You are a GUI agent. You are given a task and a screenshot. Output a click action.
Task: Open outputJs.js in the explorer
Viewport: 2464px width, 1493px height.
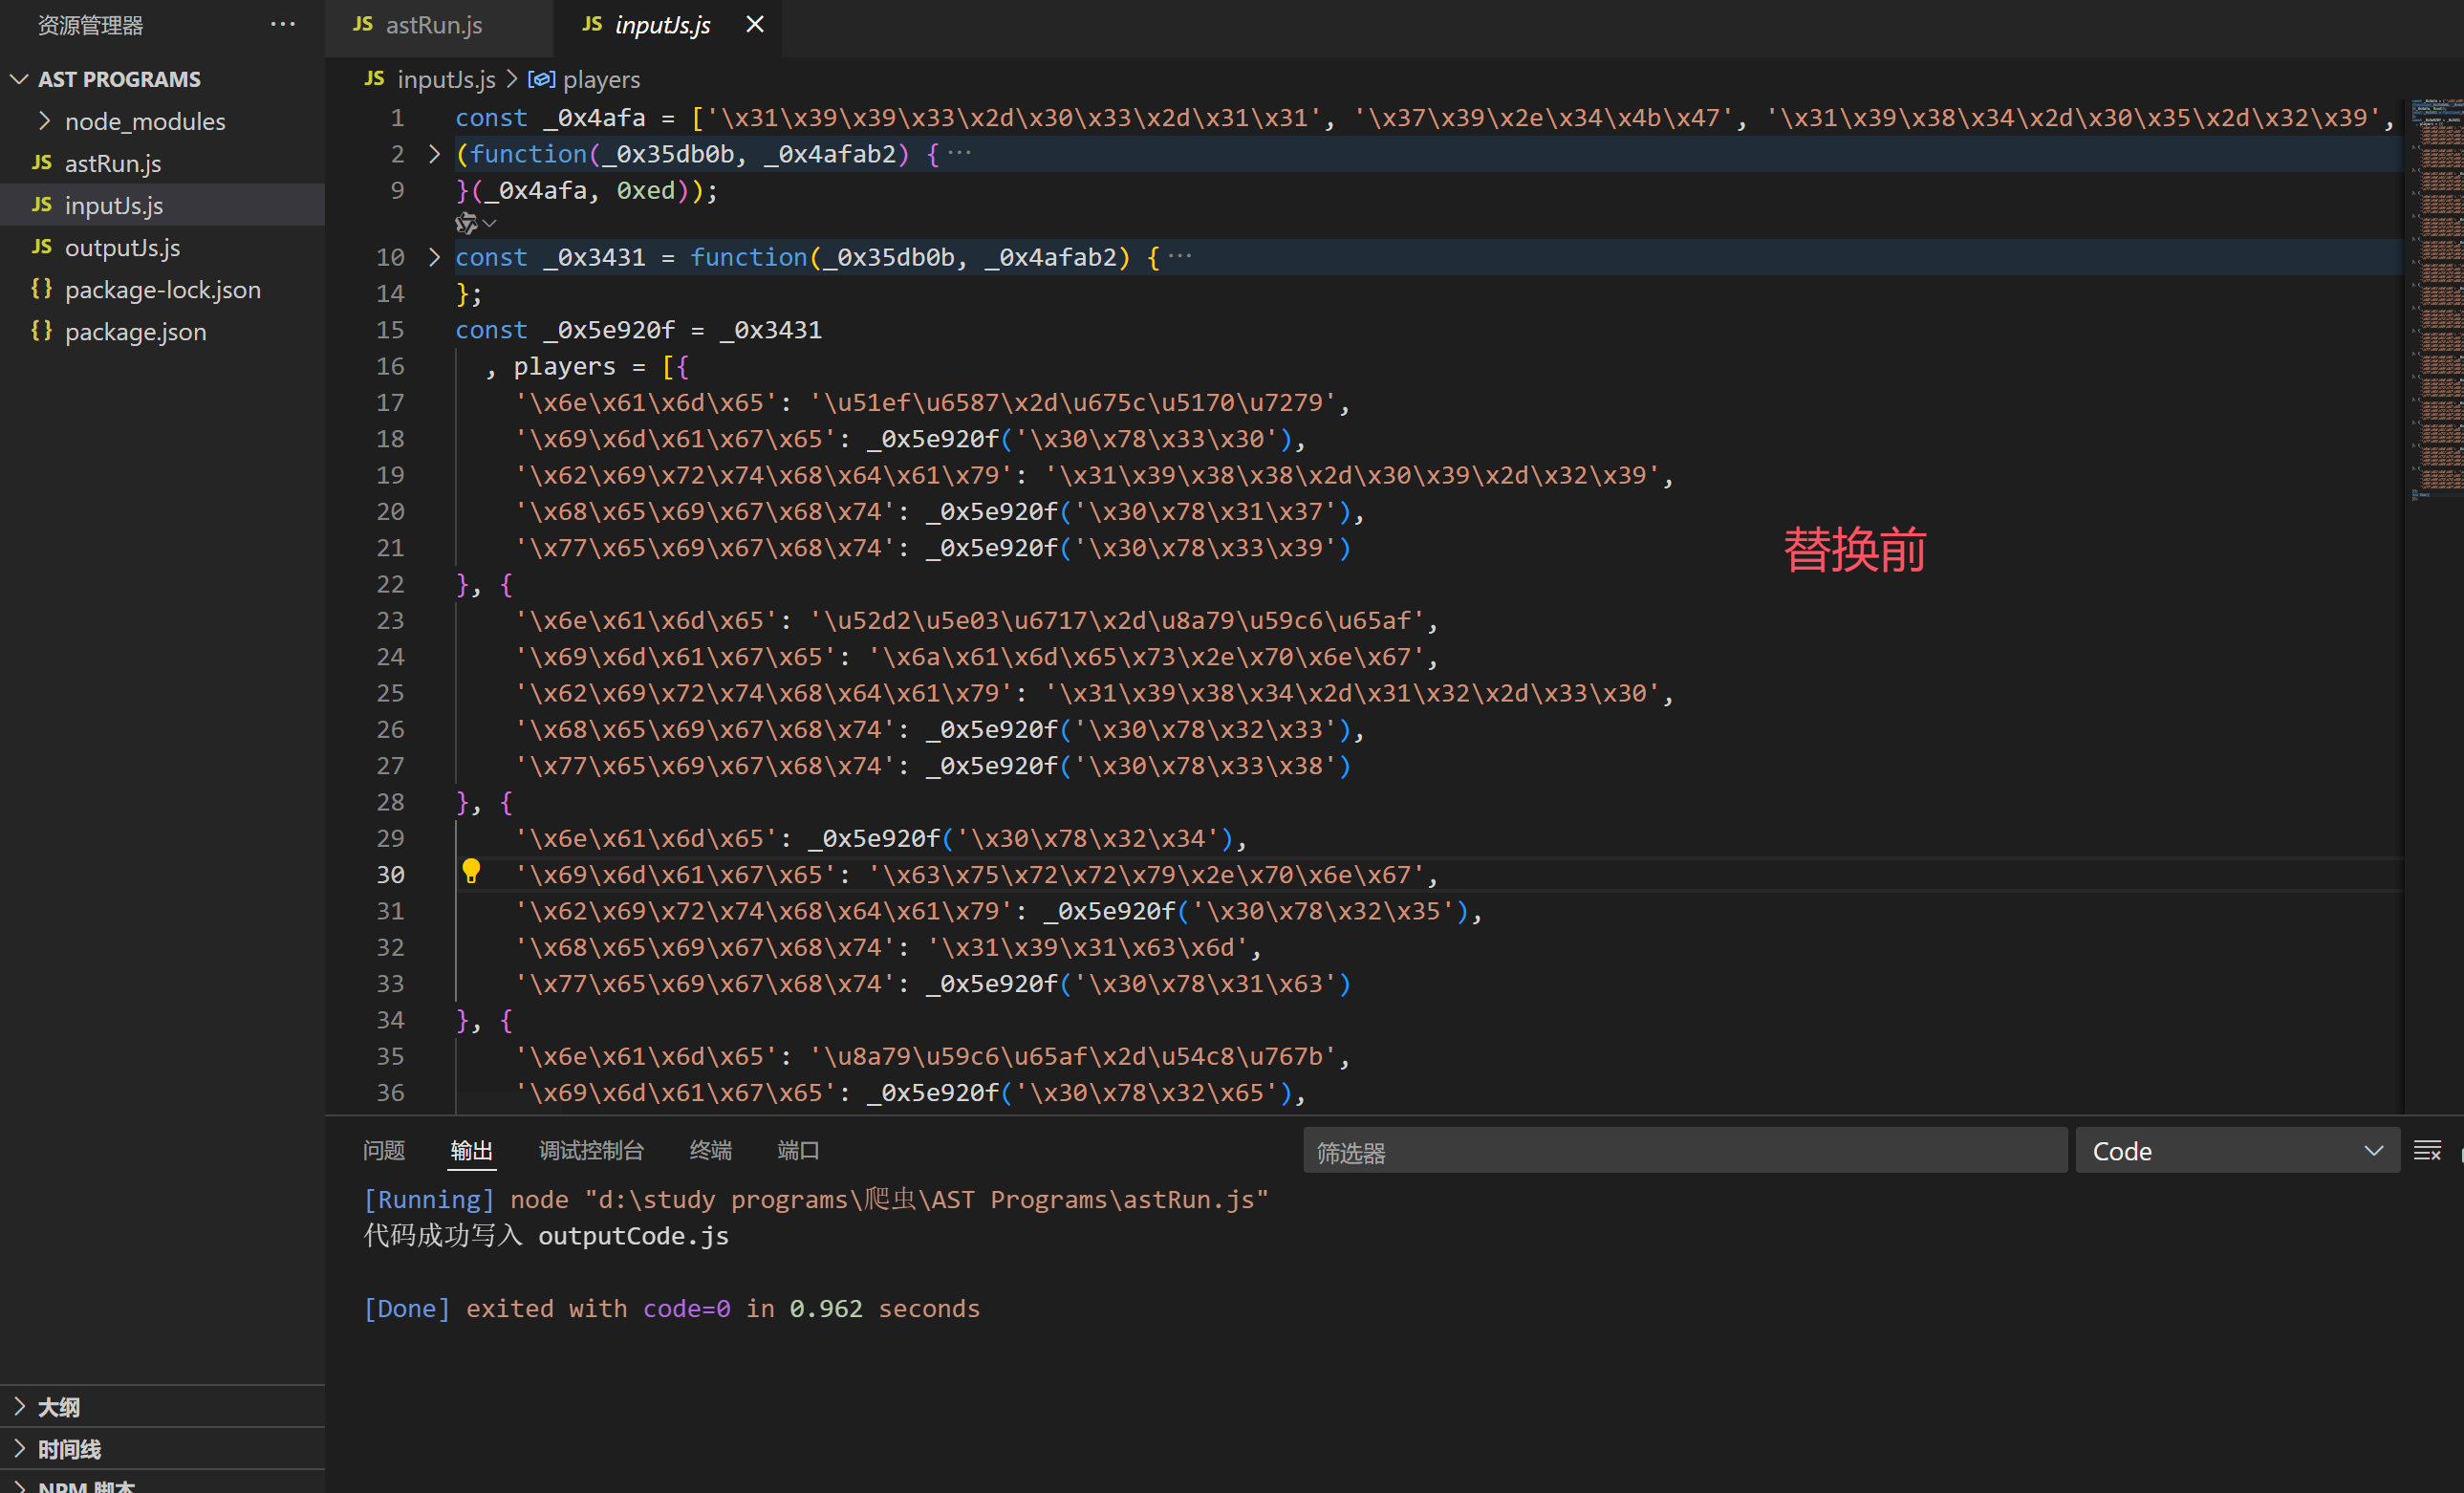(122, 247)
